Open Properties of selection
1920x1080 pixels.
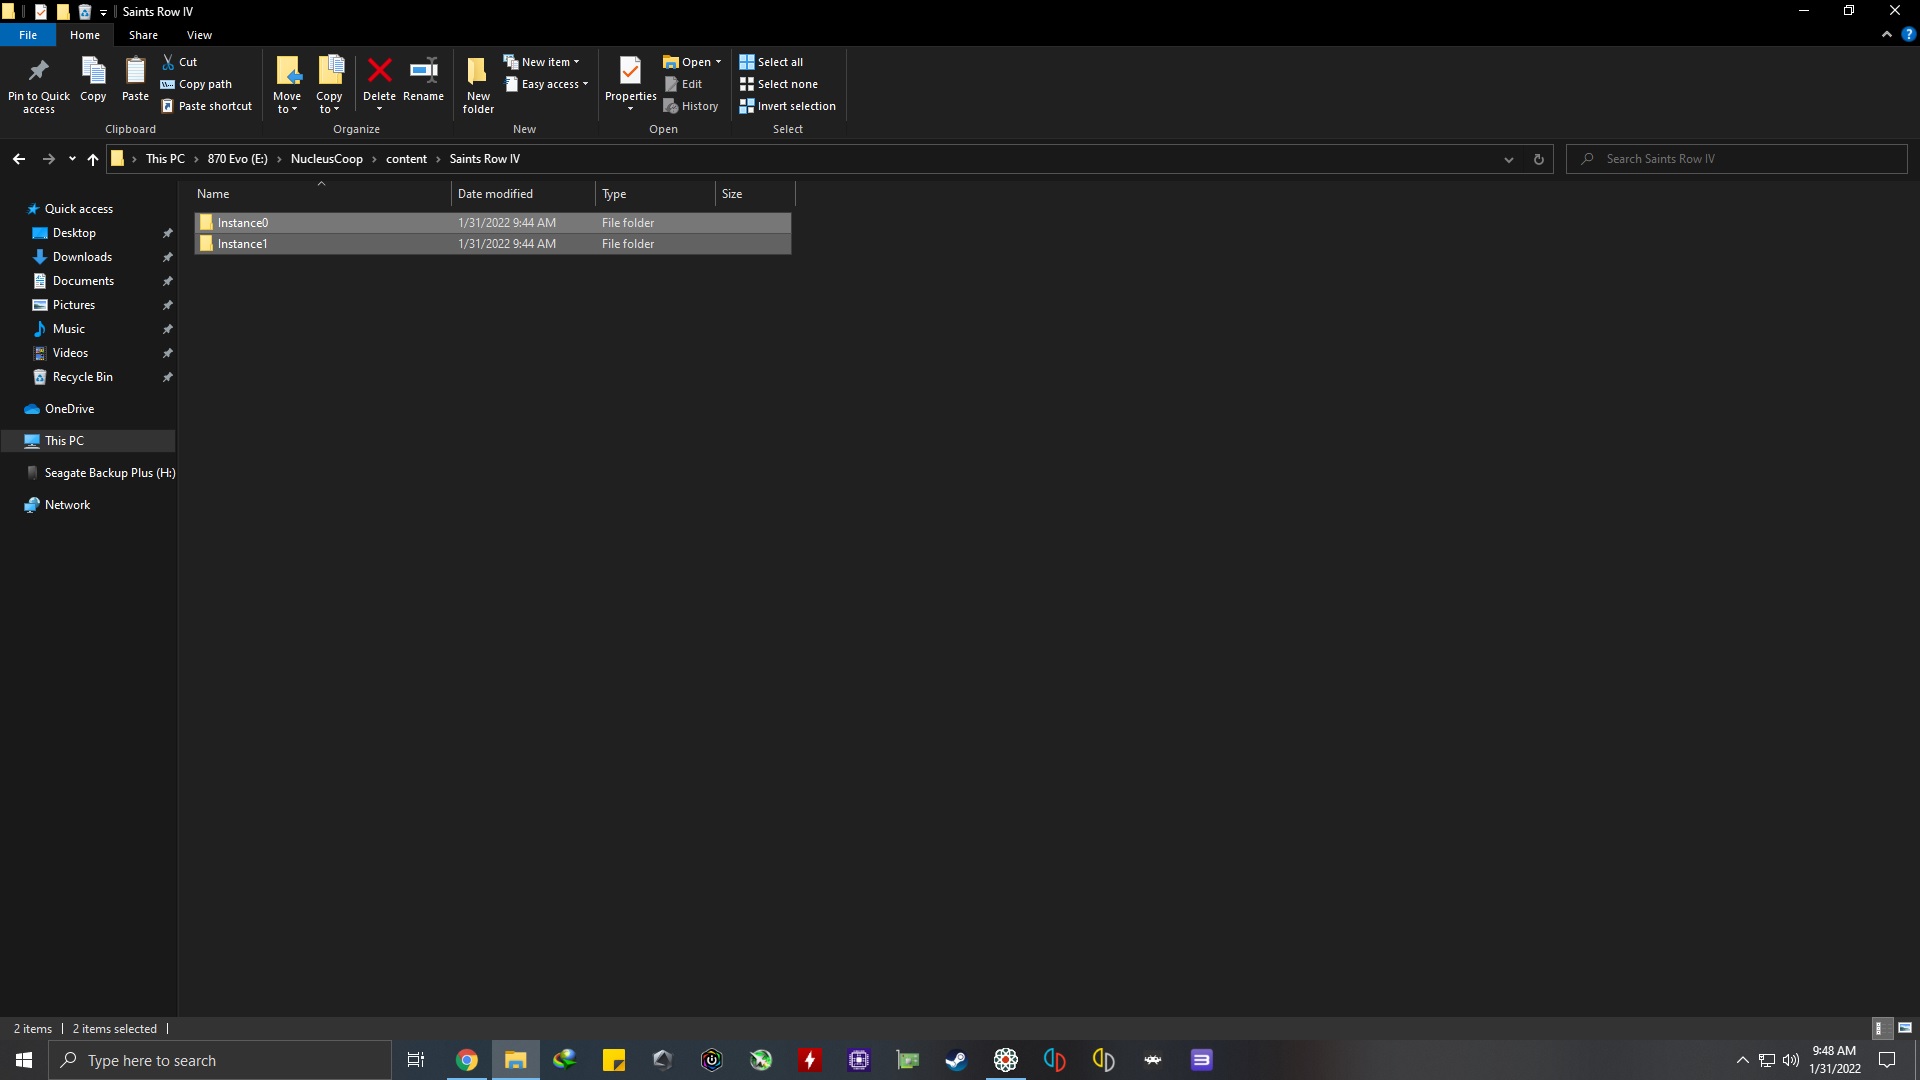pos(630,85)
